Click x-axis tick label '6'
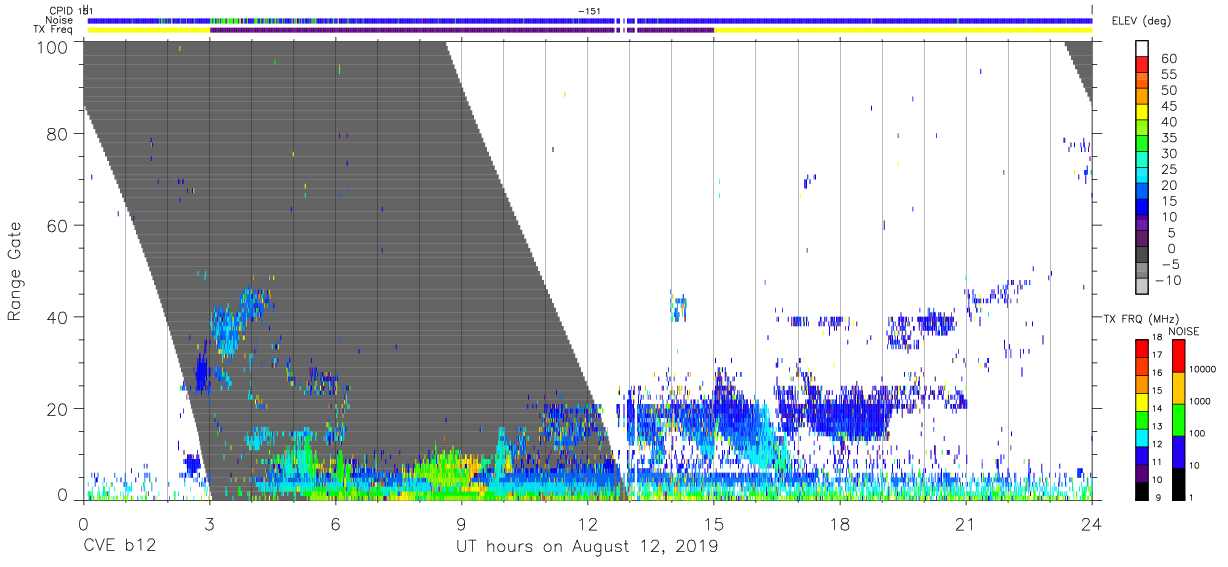This screenshot has width=1228, height=567. (x=335, y=524)
